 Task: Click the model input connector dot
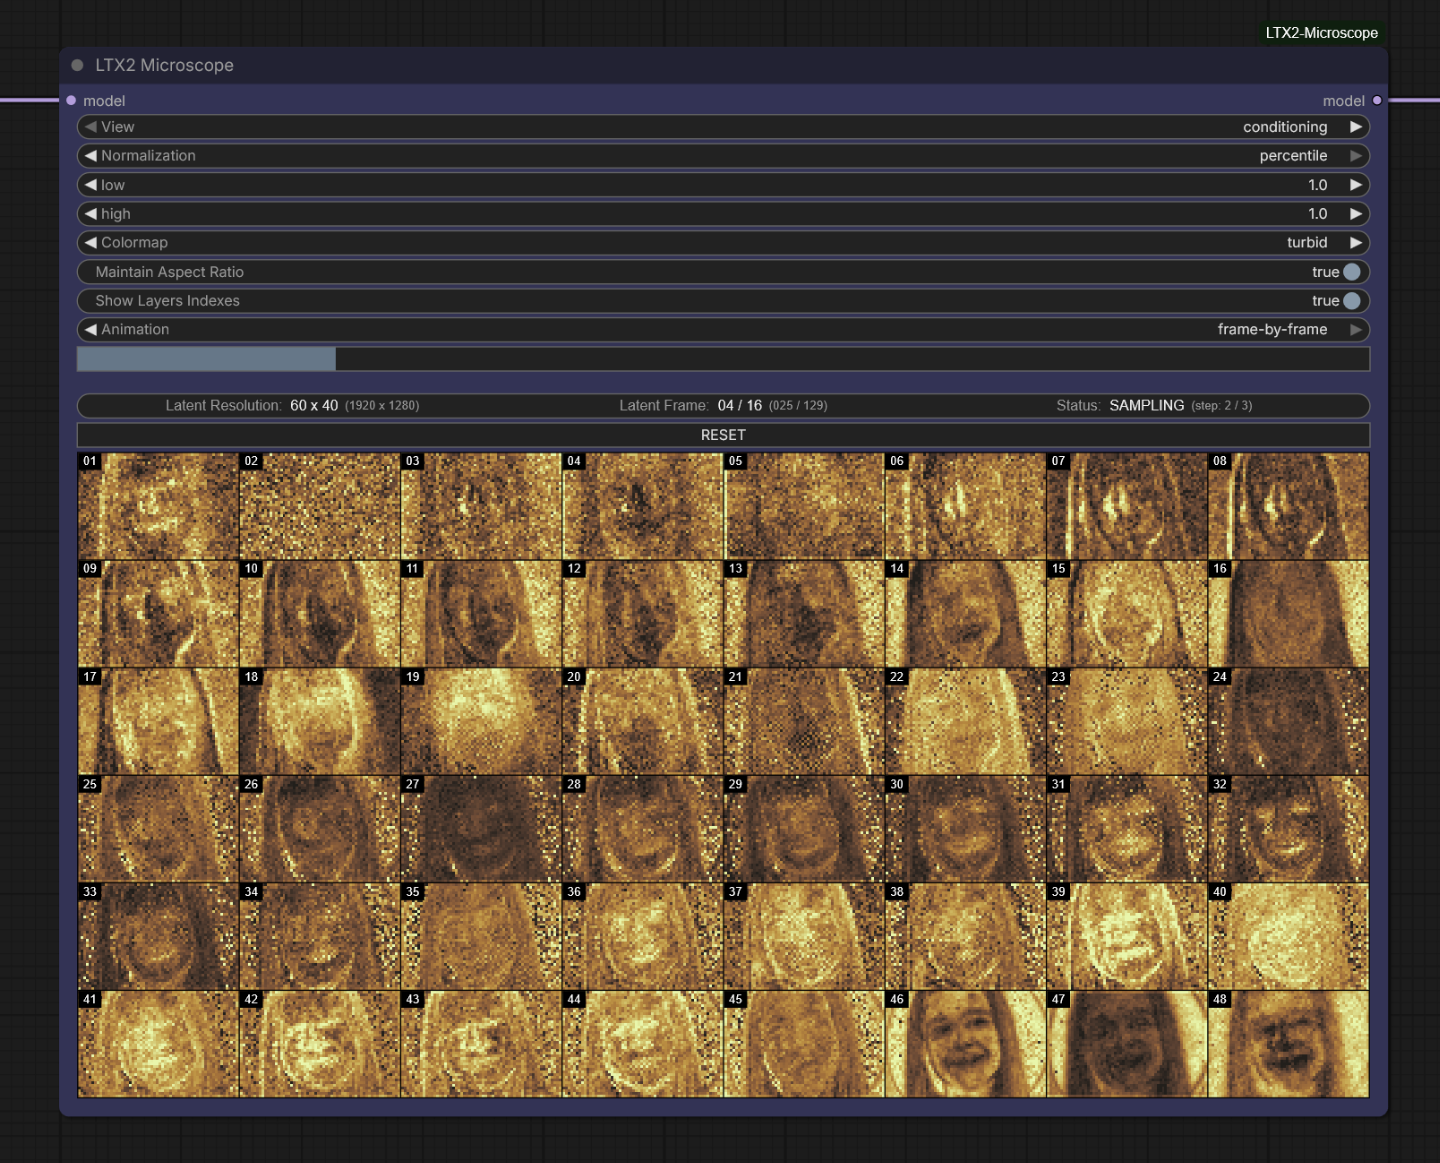[x=71, y=100]
